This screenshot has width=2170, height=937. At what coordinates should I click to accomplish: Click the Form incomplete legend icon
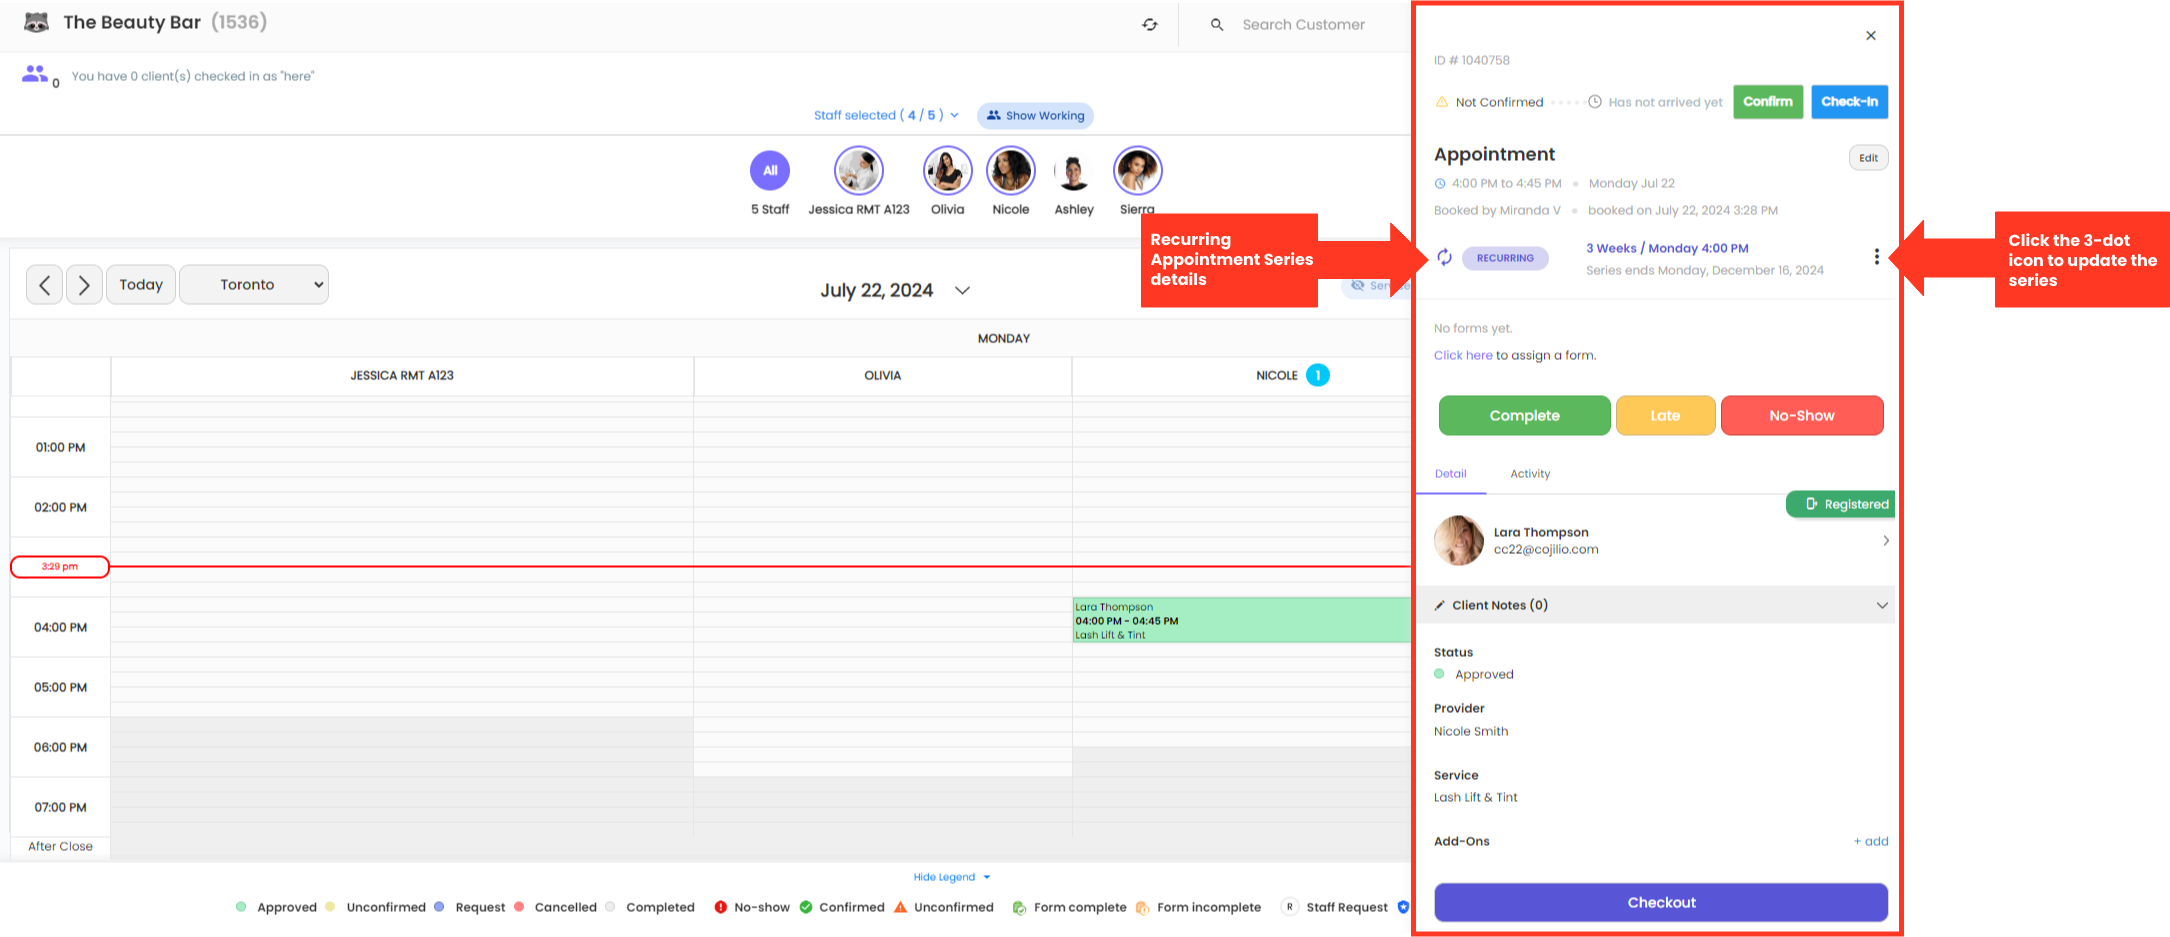tap(1142, 907)
